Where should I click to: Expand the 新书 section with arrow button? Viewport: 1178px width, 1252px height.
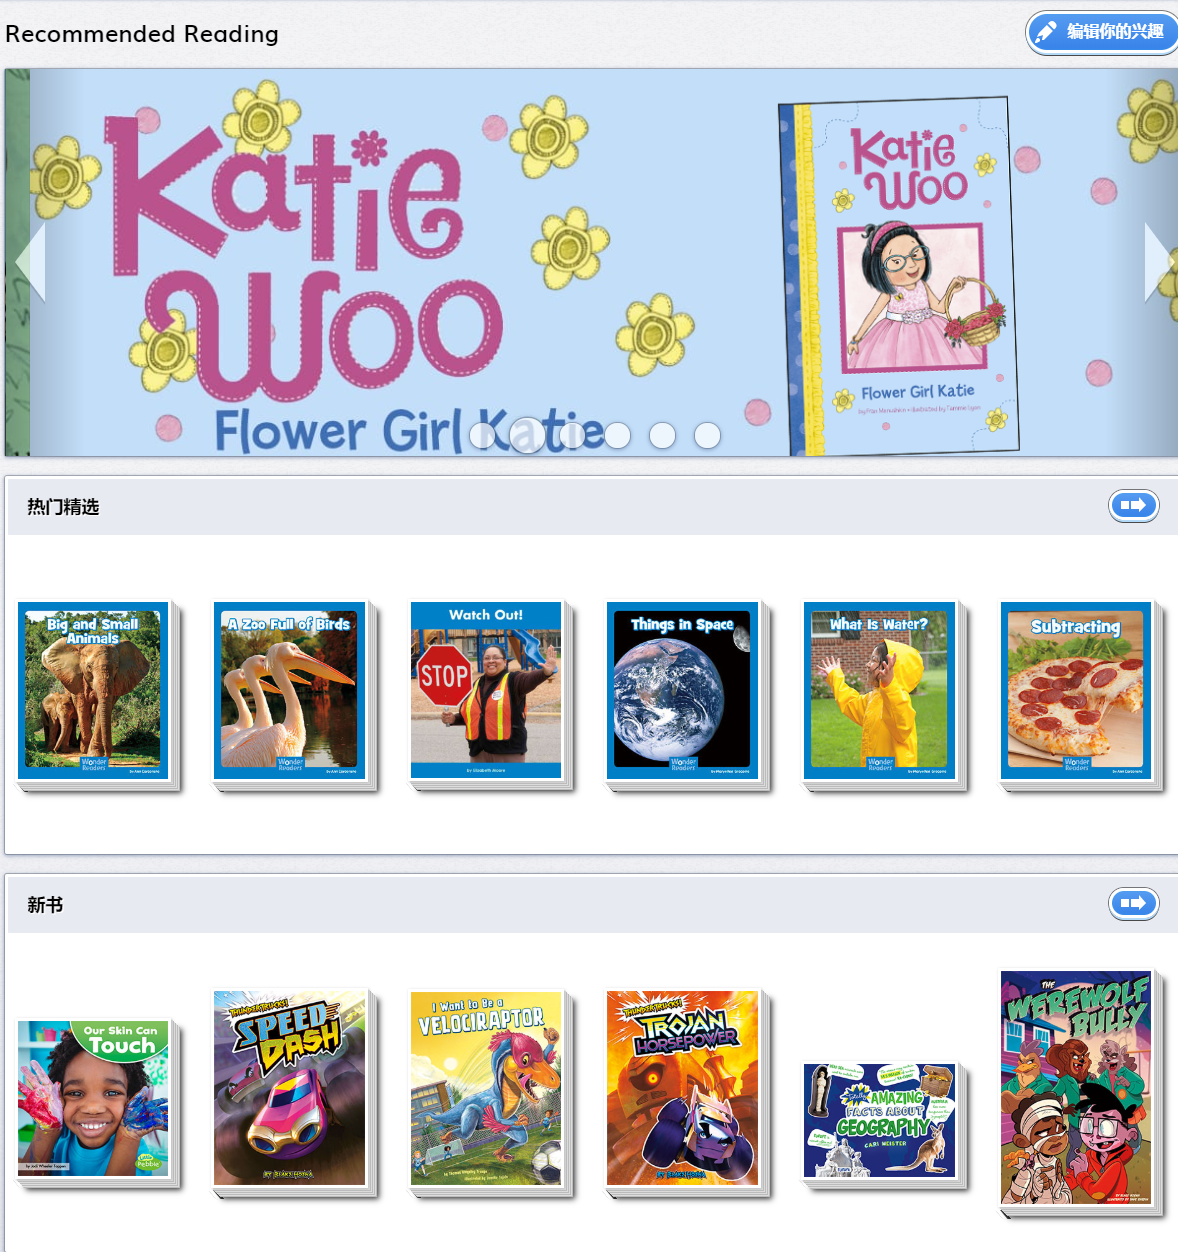(x=1133, y=903)
